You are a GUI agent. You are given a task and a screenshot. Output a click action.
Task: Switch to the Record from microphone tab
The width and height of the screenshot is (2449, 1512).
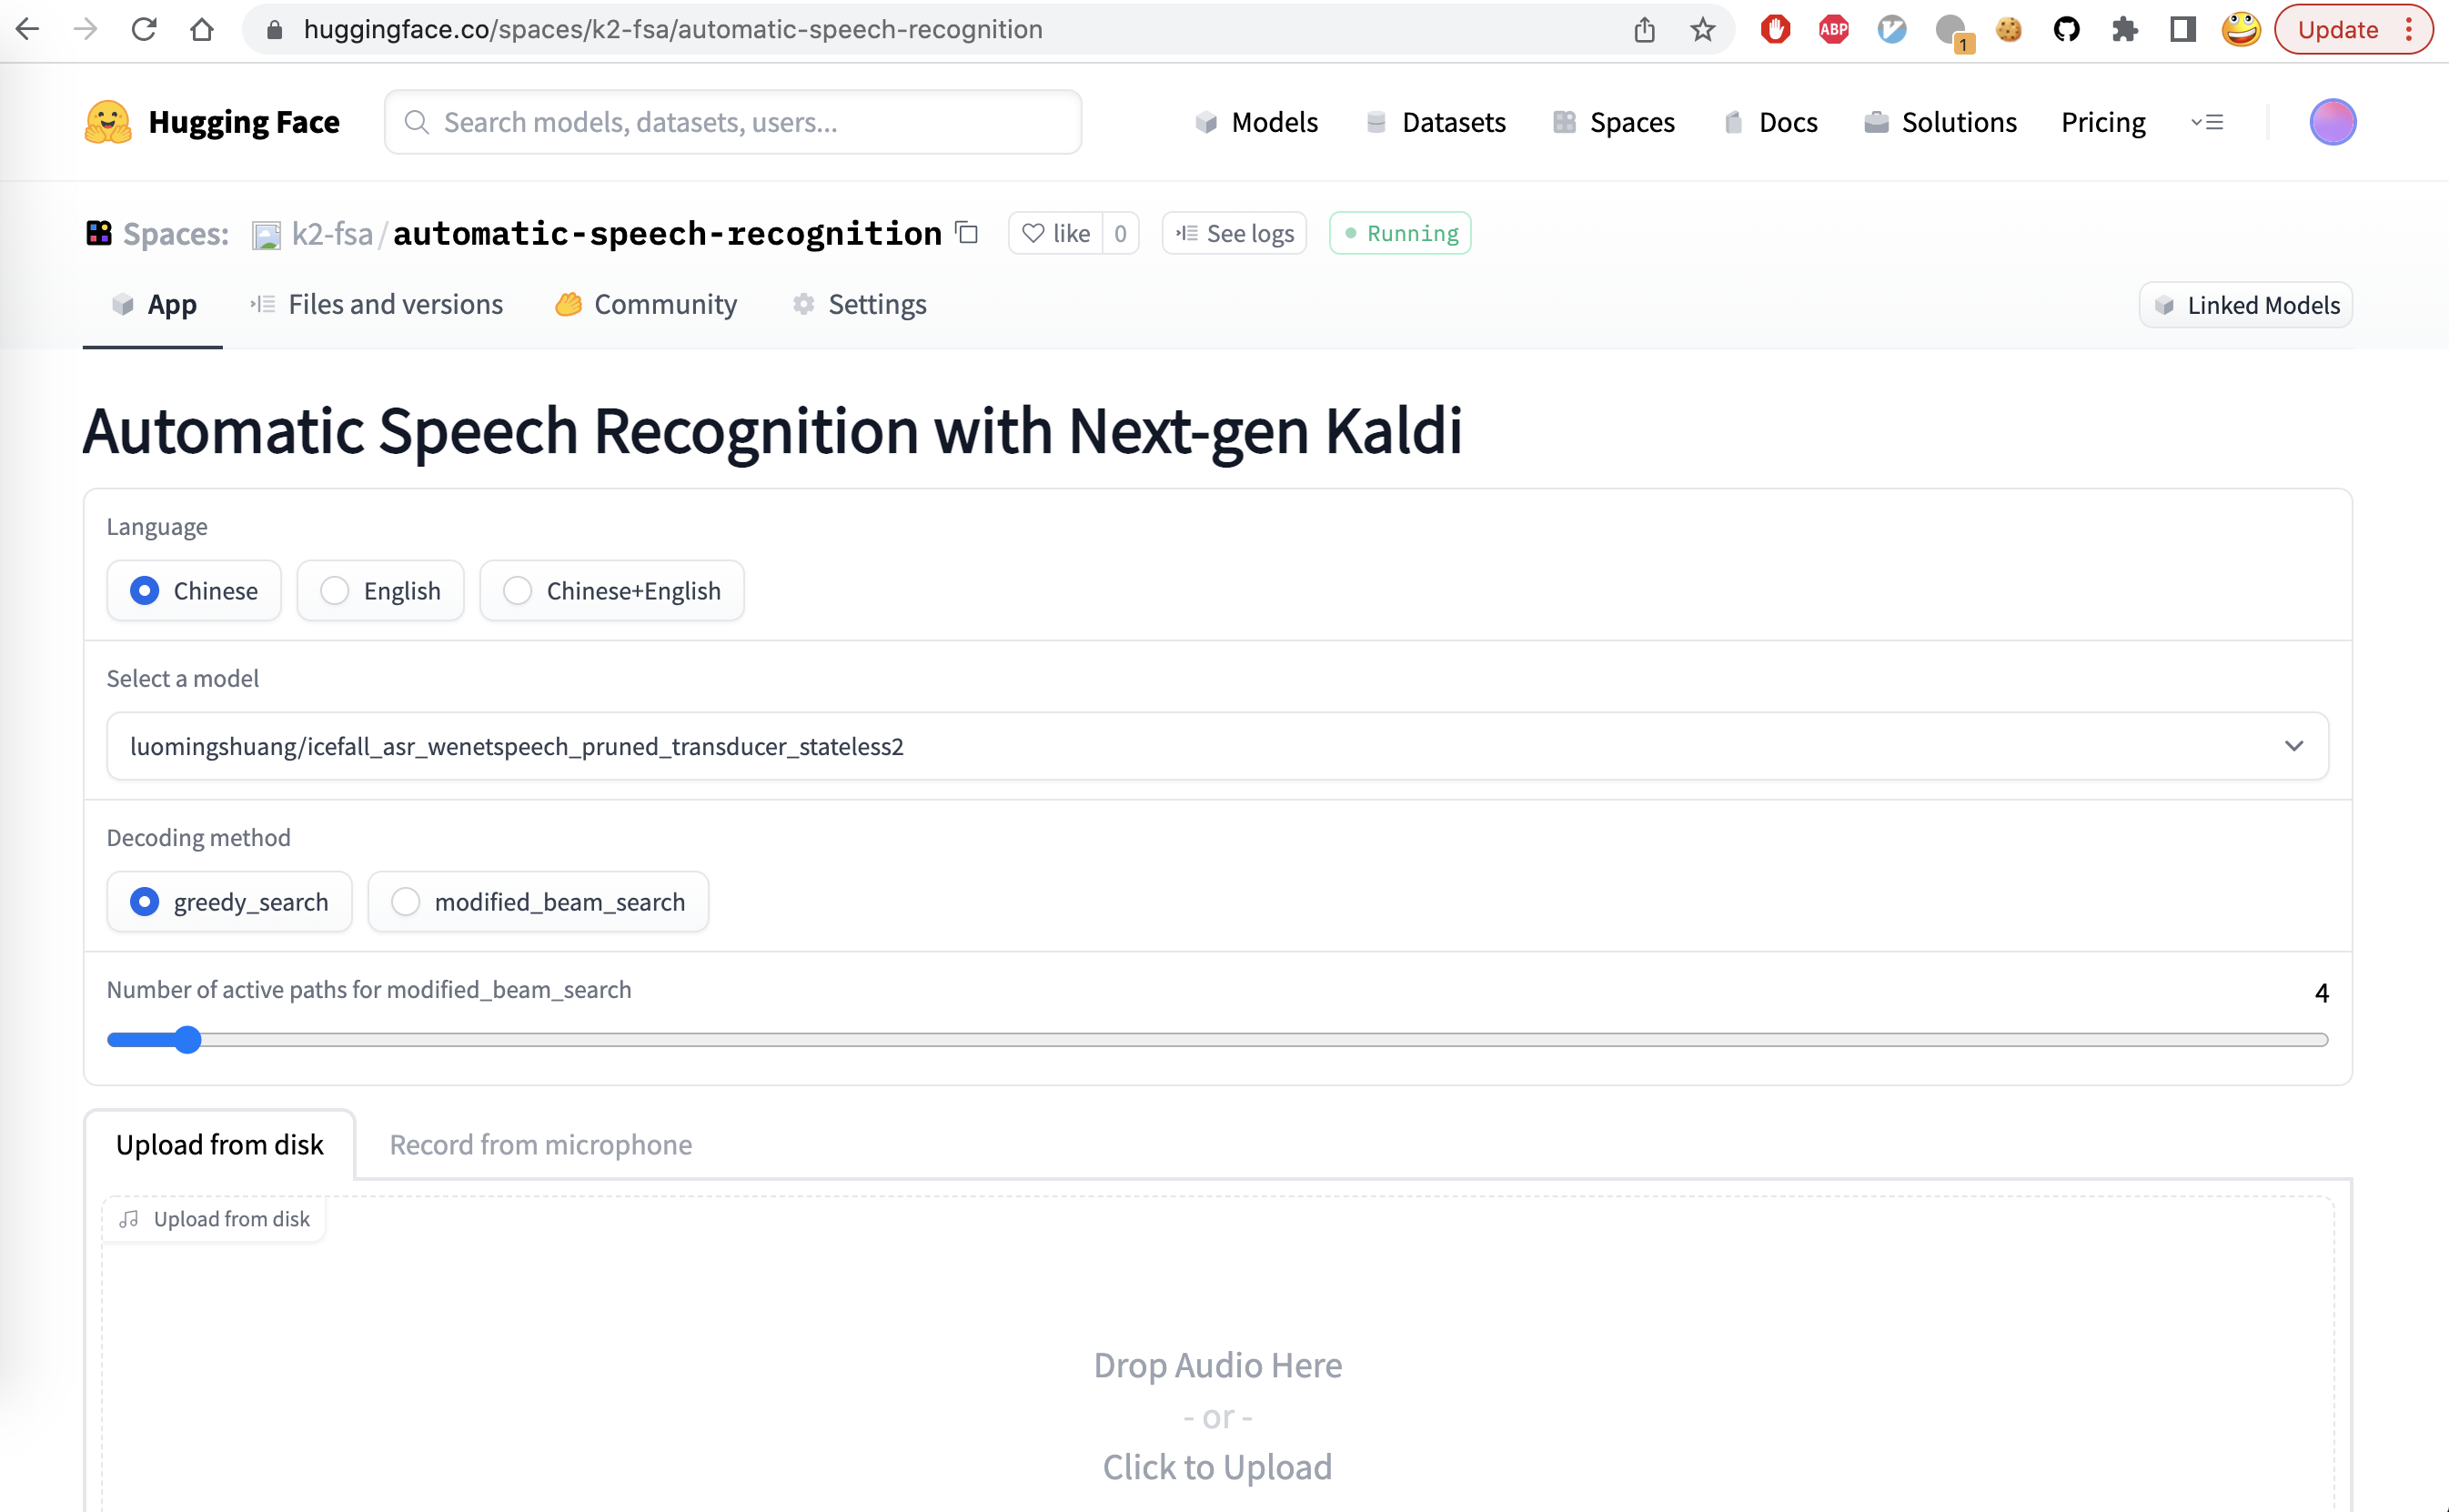click(x=540, y=1145)
